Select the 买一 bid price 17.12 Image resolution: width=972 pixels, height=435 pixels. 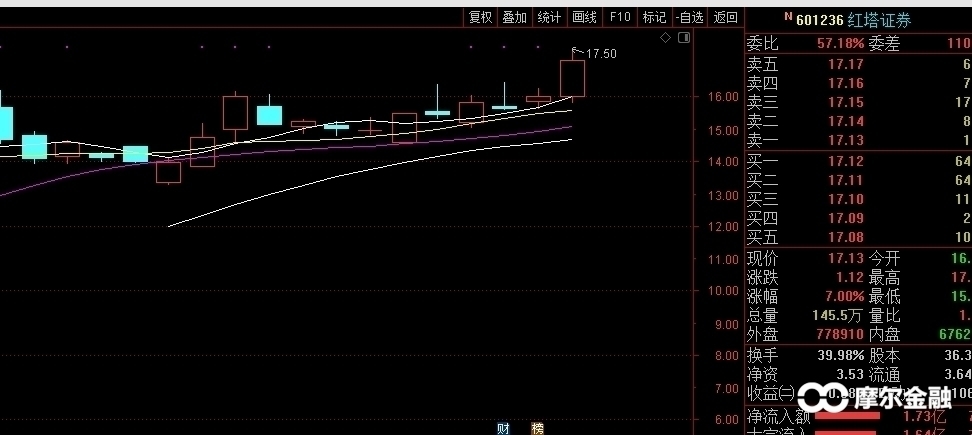pos(845,161)
